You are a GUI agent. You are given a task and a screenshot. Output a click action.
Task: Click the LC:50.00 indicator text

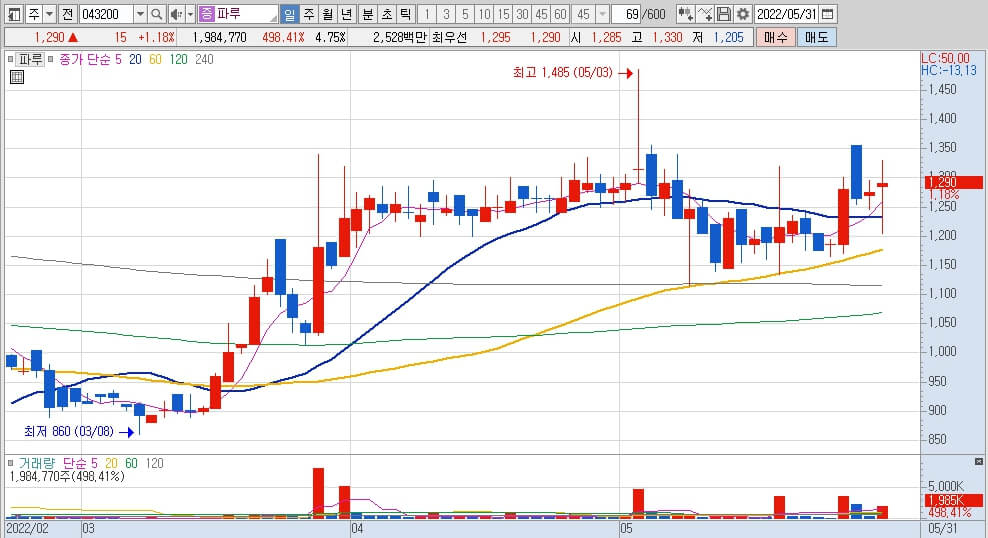coord(946,59)
